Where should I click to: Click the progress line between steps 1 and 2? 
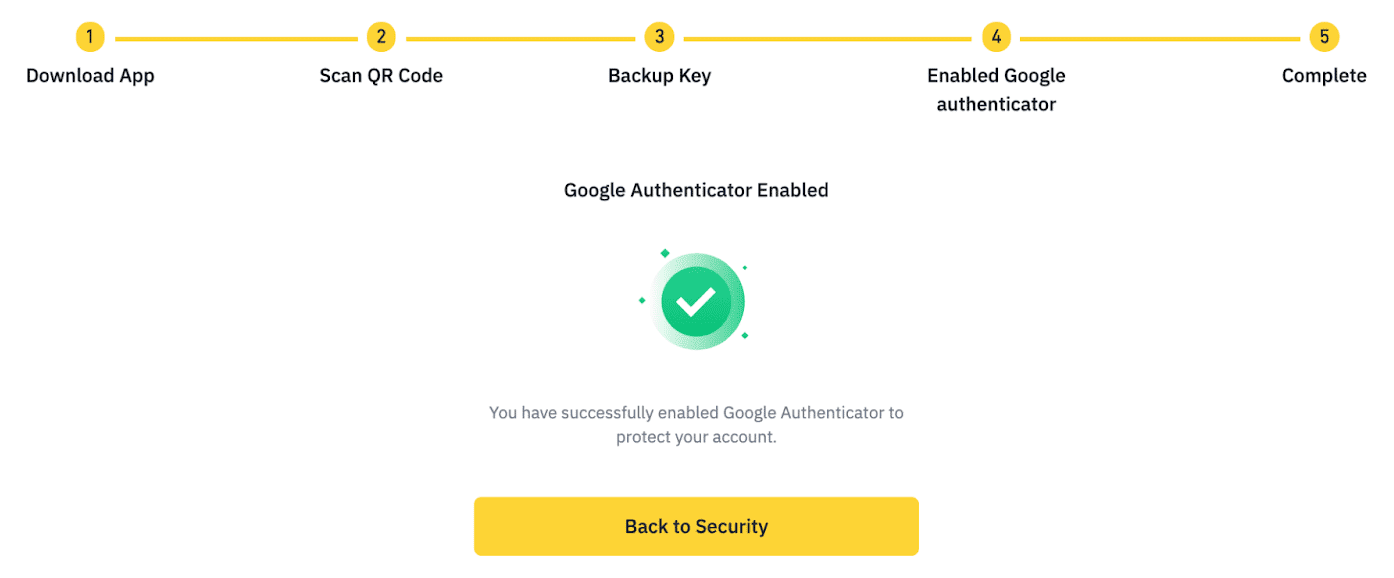point(235,36)
